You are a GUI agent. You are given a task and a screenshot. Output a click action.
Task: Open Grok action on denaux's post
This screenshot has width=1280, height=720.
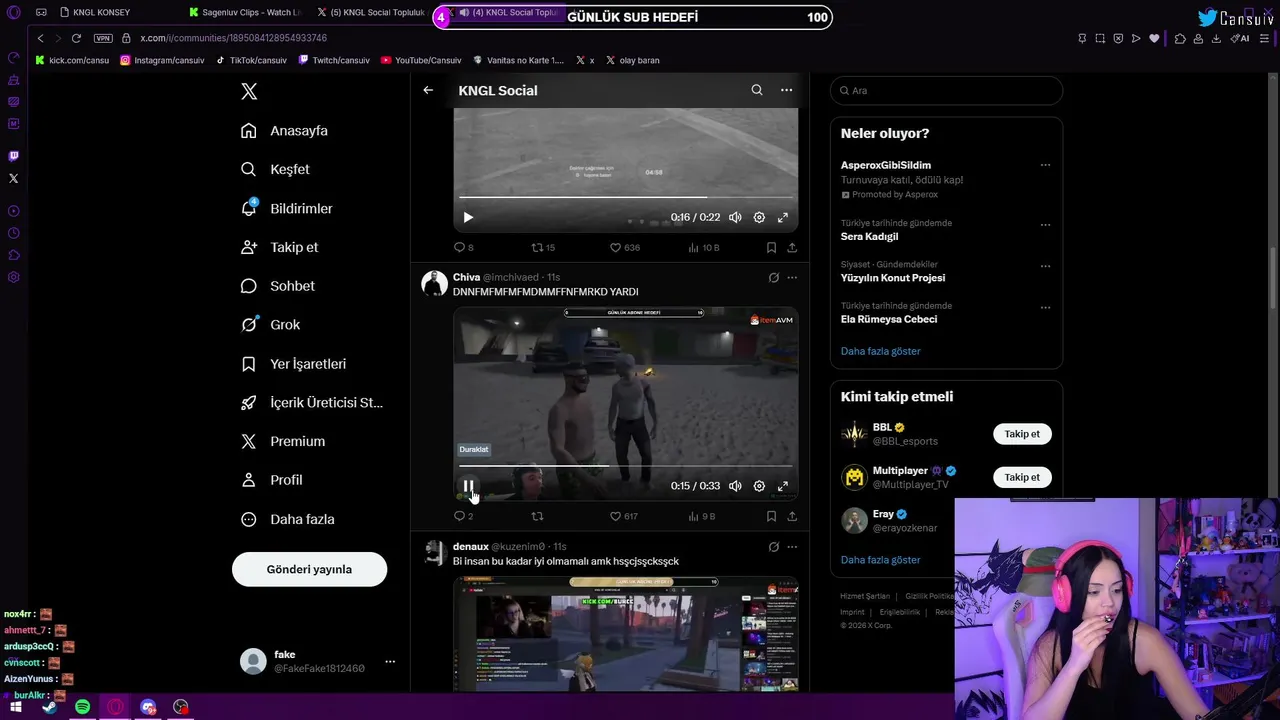click(773, 547)
